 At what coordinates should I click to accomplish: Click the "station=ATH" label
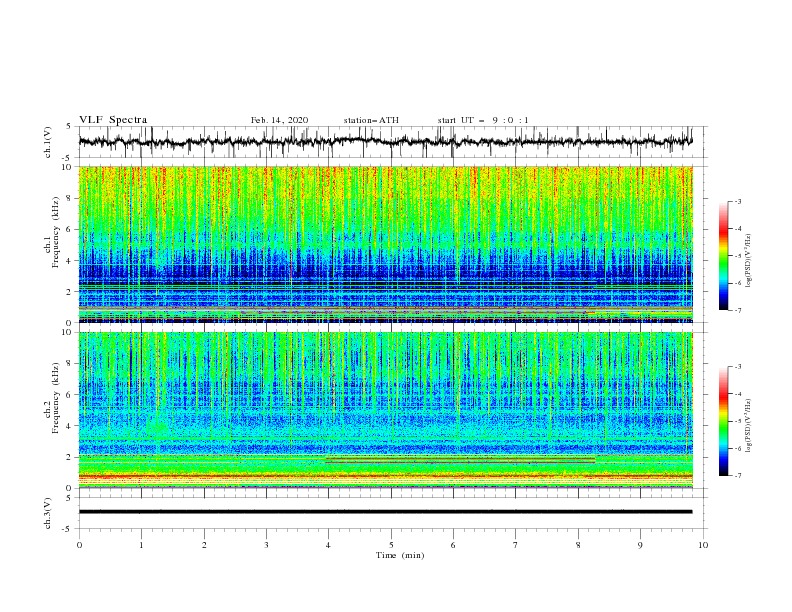371,120
